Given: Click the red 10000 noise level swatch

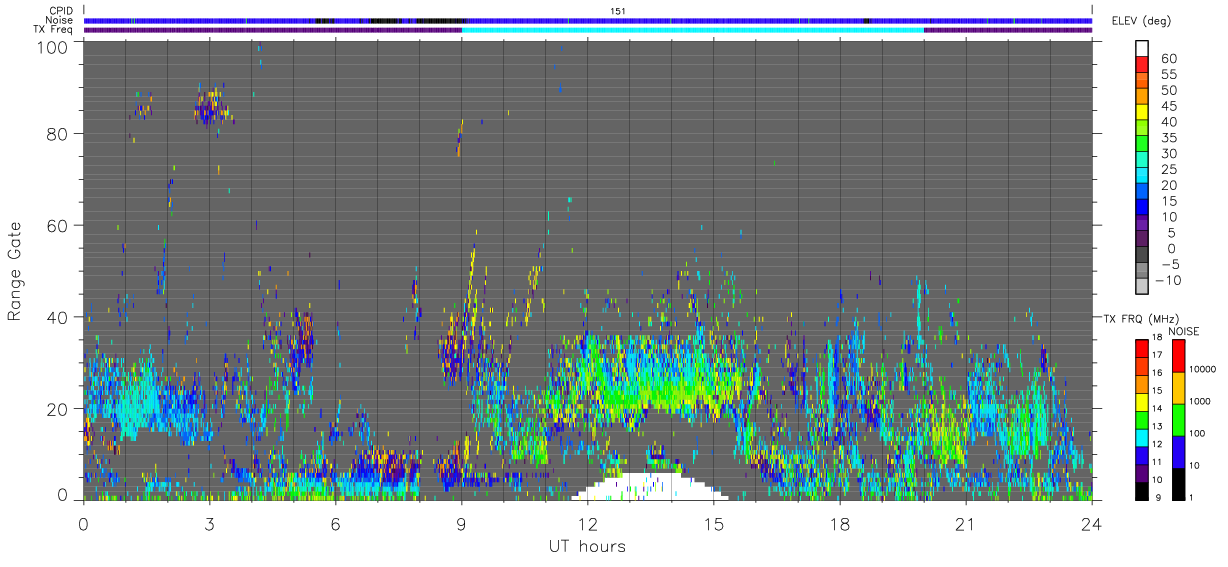Looking at the screenshot, I should click(x=1177, y=356).
